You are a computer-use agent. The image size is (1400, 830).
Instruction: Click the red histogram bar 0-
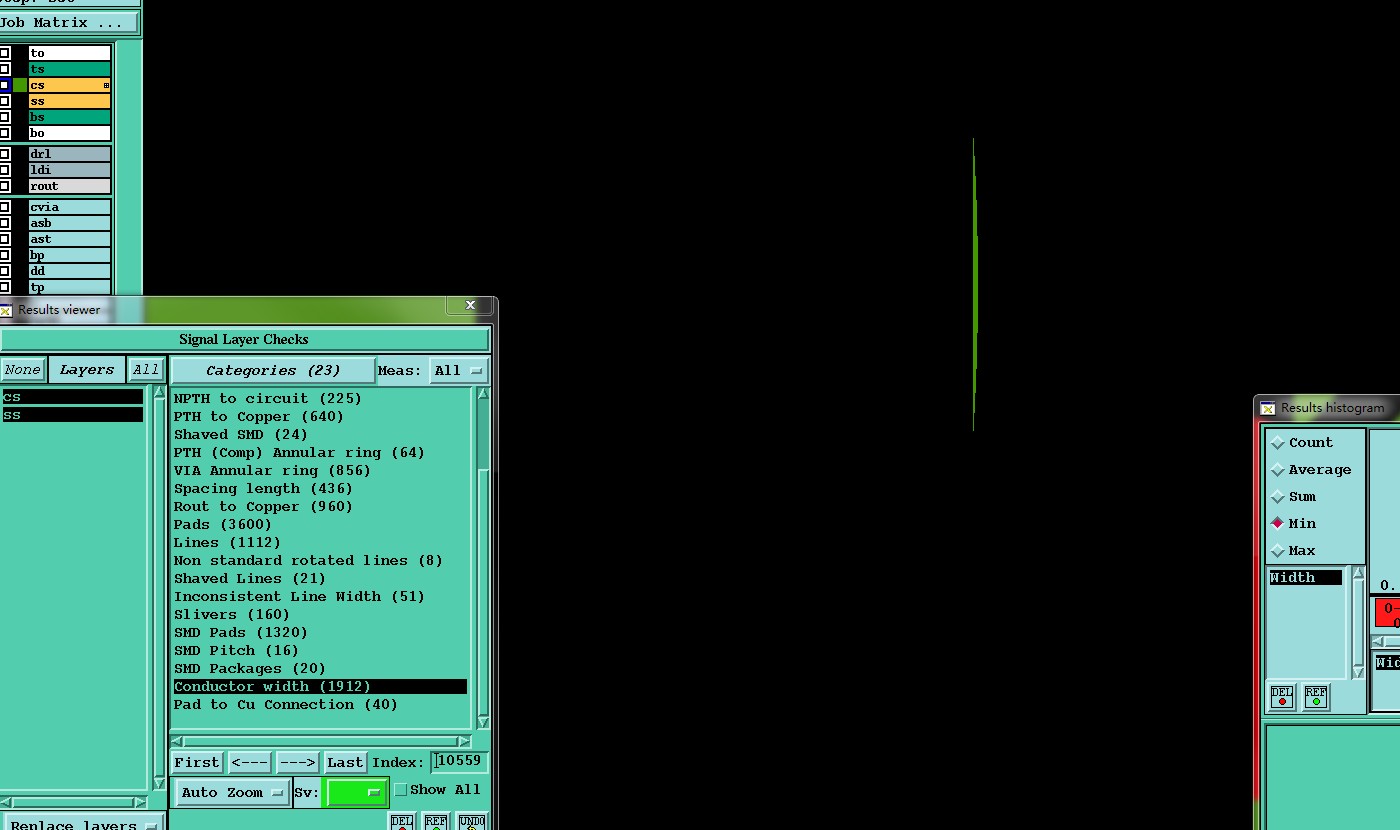[x=1387, y=613]
